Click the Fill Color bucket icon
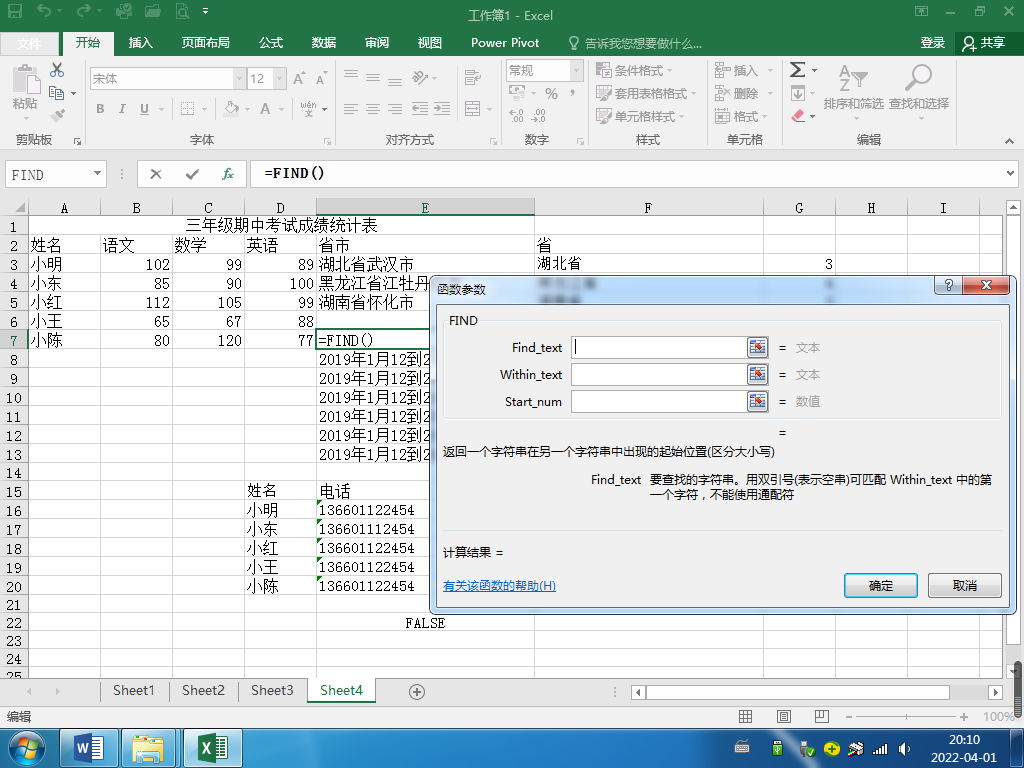Screen dimensions: 1024x768 tap(231, 108)
